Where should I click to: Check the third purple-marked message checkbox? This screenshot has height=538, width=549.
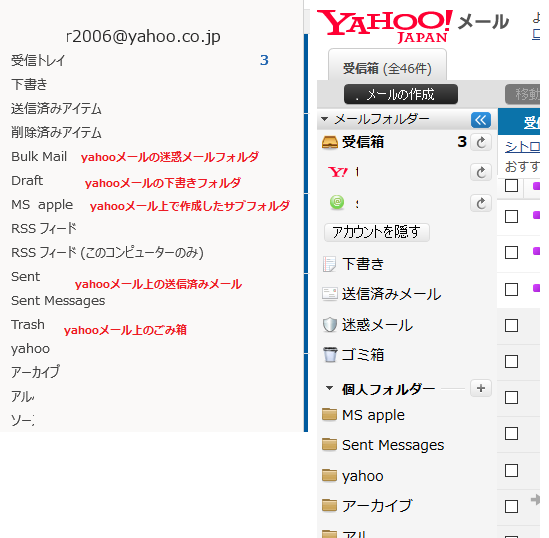point(511,289)
